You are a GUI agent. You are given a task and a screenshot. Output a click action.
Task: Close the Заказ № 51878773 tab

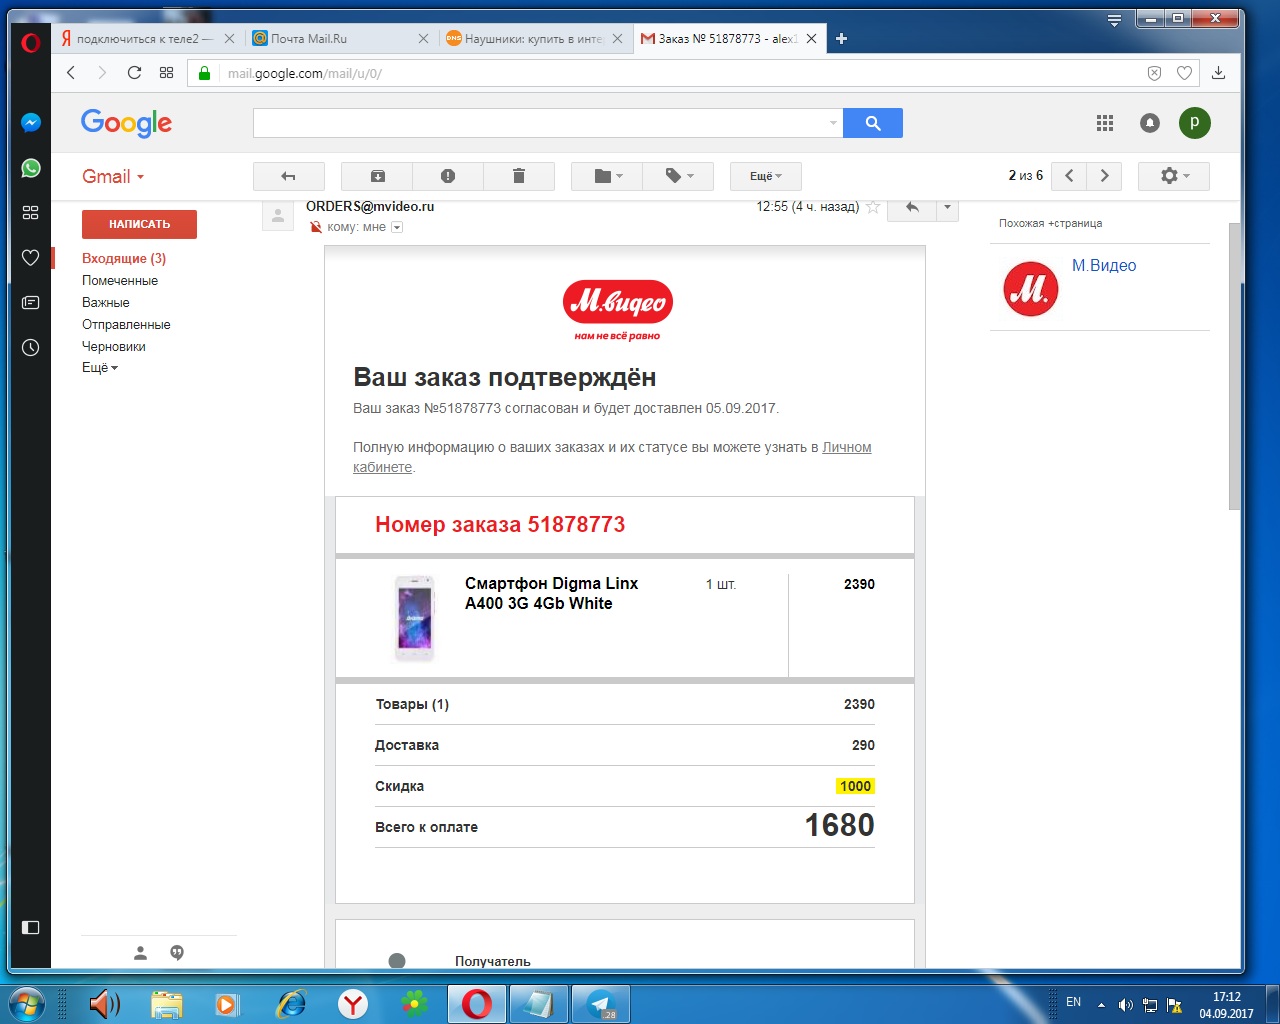[x=811, y=38]
